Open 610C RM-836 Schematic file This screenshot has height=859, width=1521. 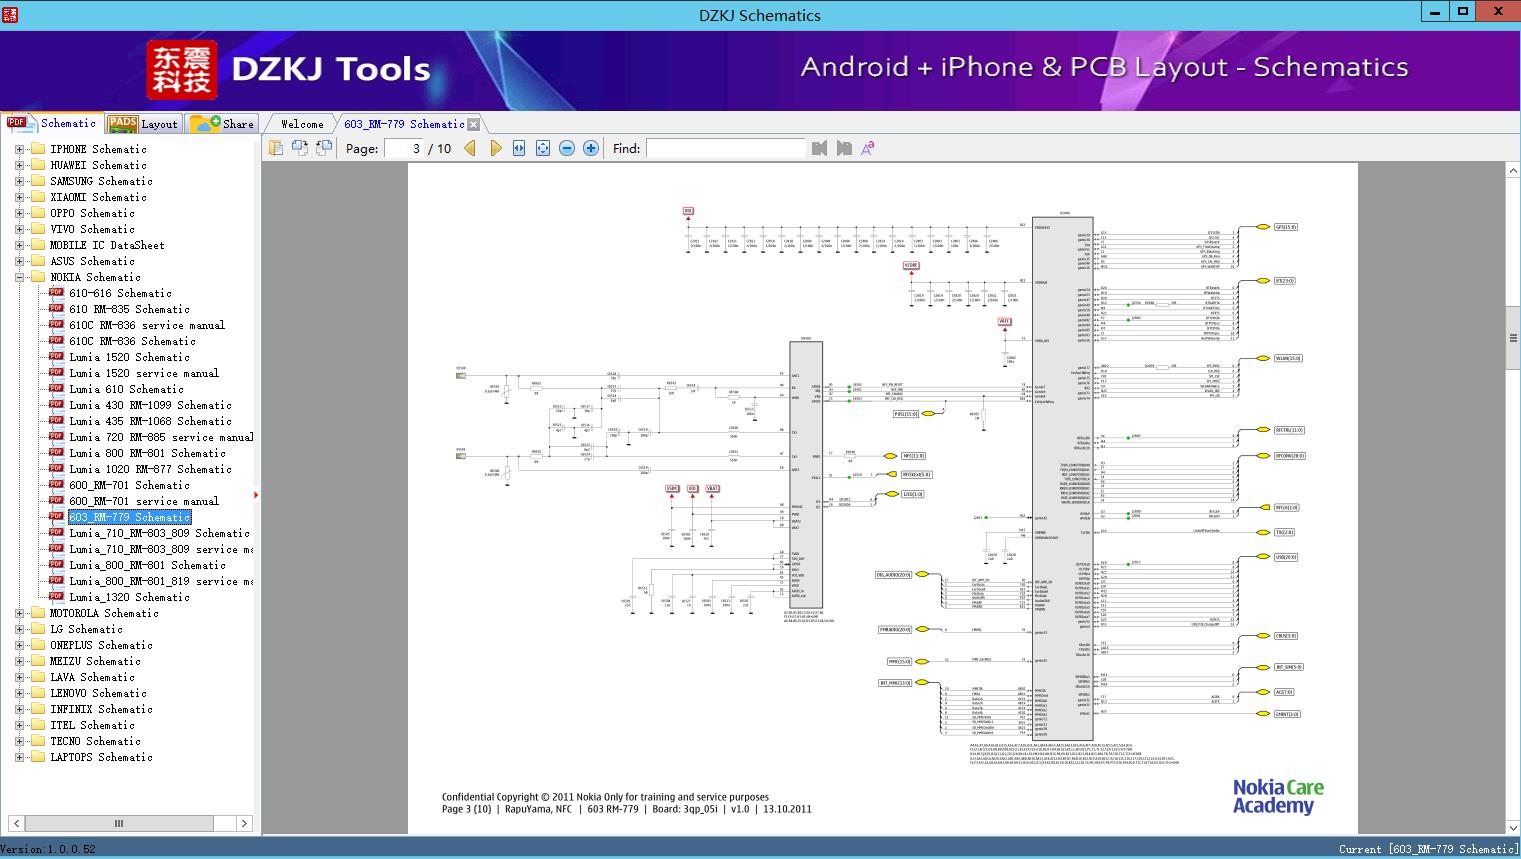[x=132, y=341]
